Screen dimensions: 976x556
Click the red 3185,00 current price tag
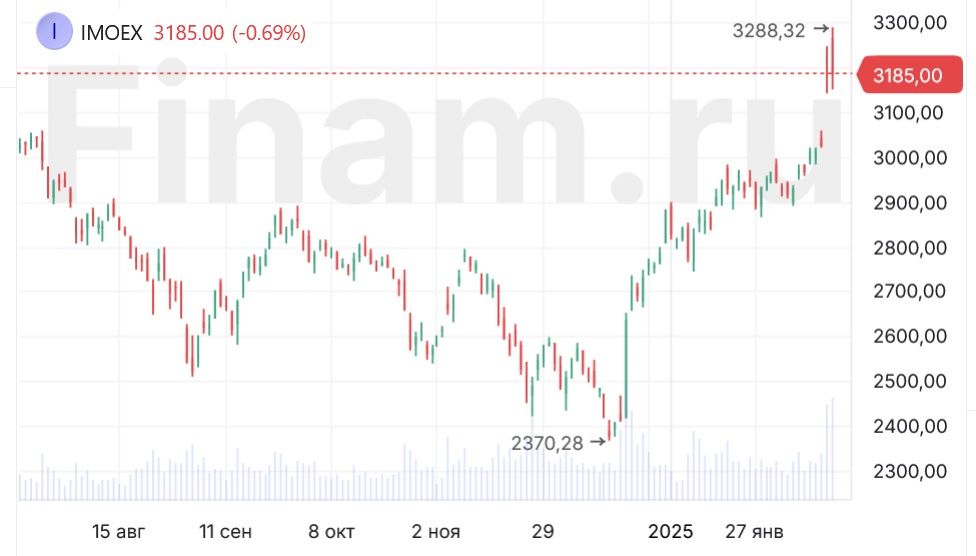click(907, 75)
